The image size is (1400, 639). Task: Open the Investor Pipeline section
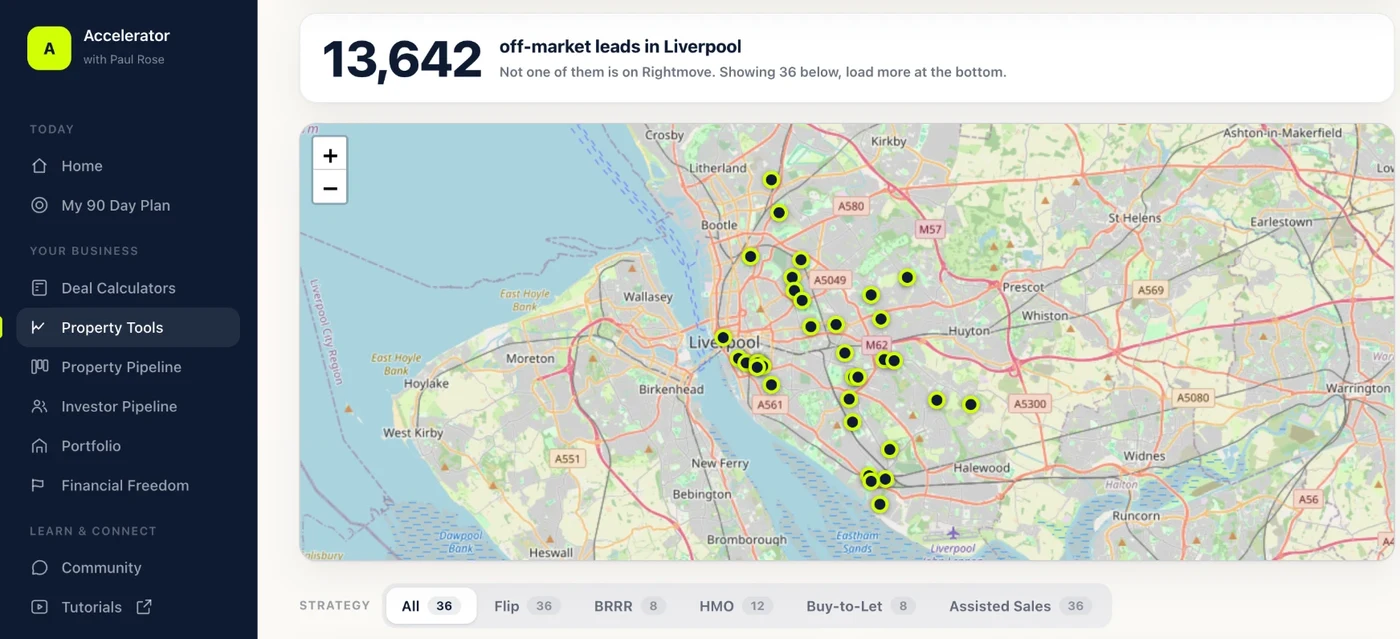[128, 406]
